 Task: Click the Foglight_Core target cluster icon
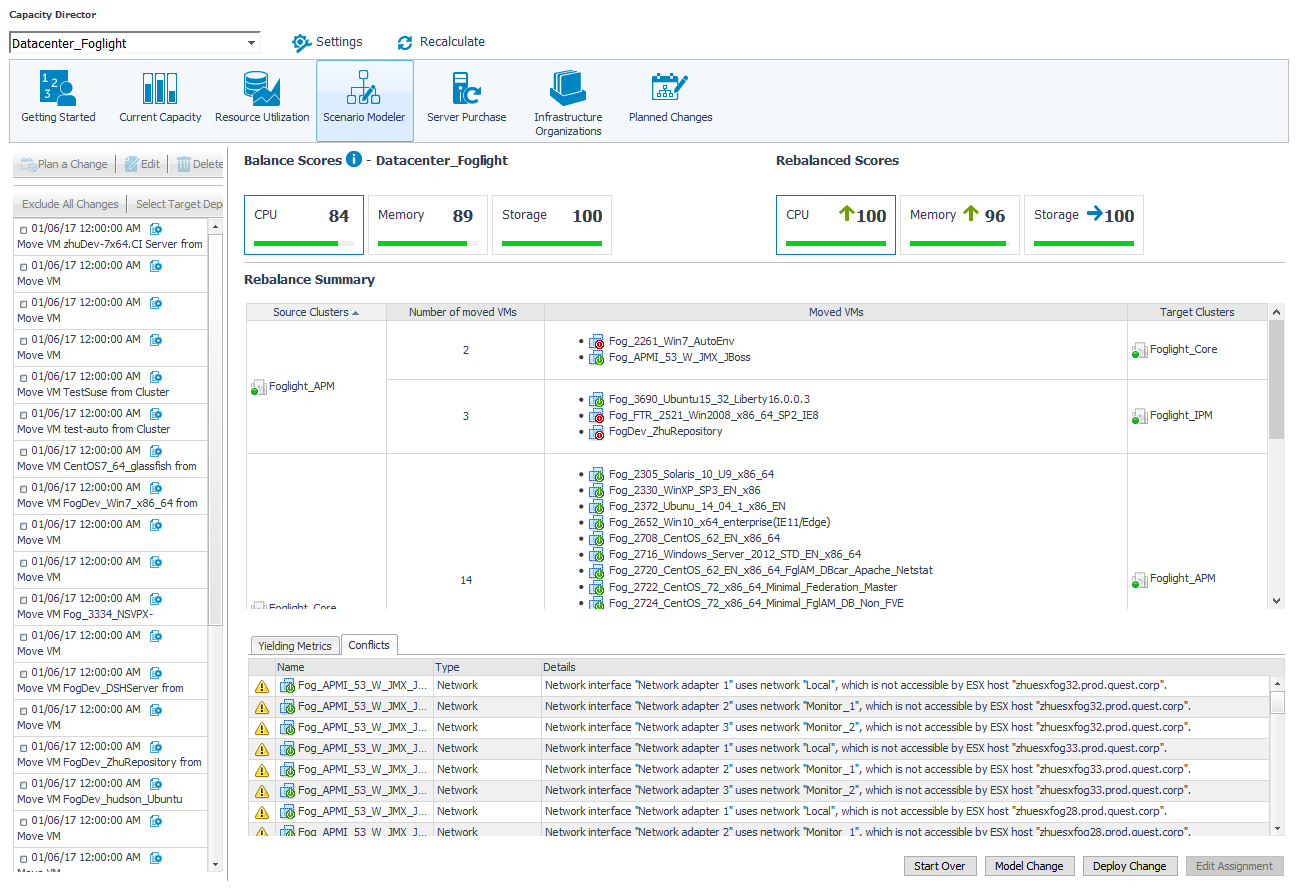click(x=1140, y=350)
